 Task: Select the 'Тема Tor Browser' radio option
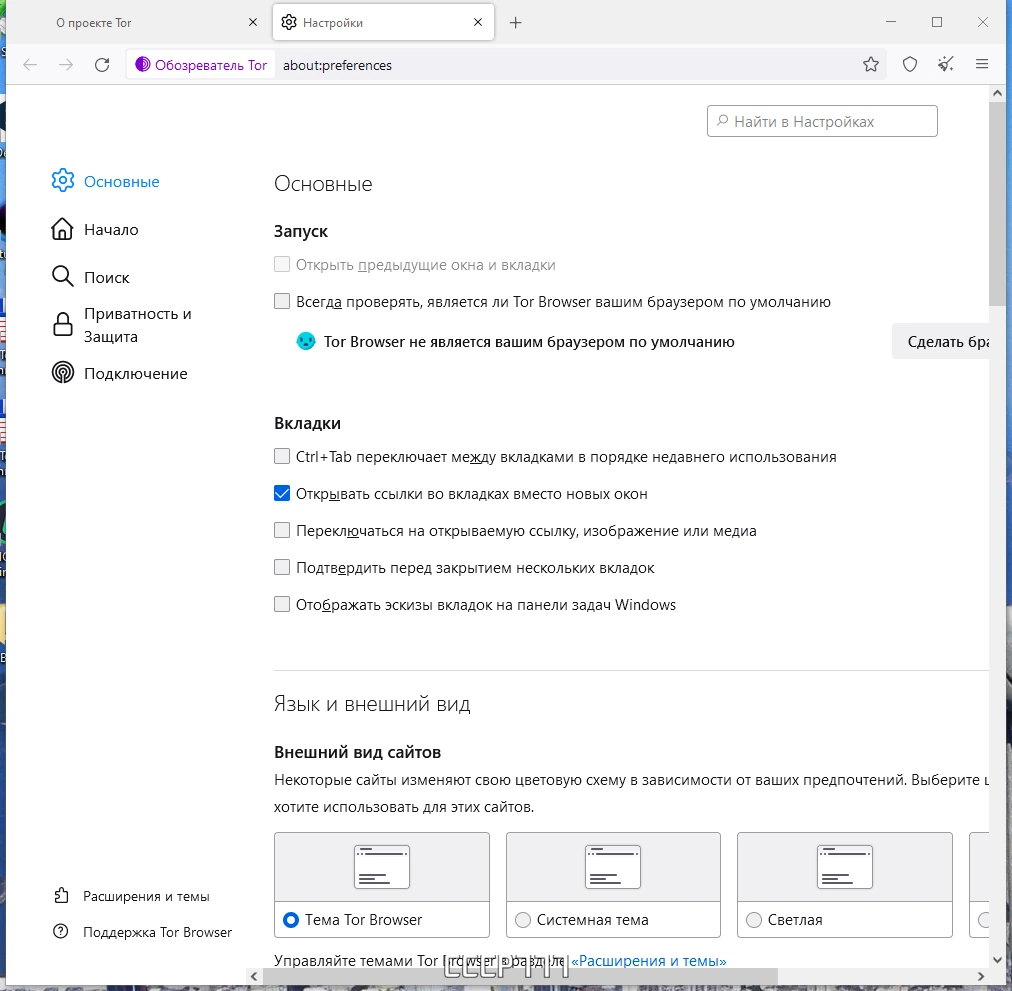coord(291,919)
